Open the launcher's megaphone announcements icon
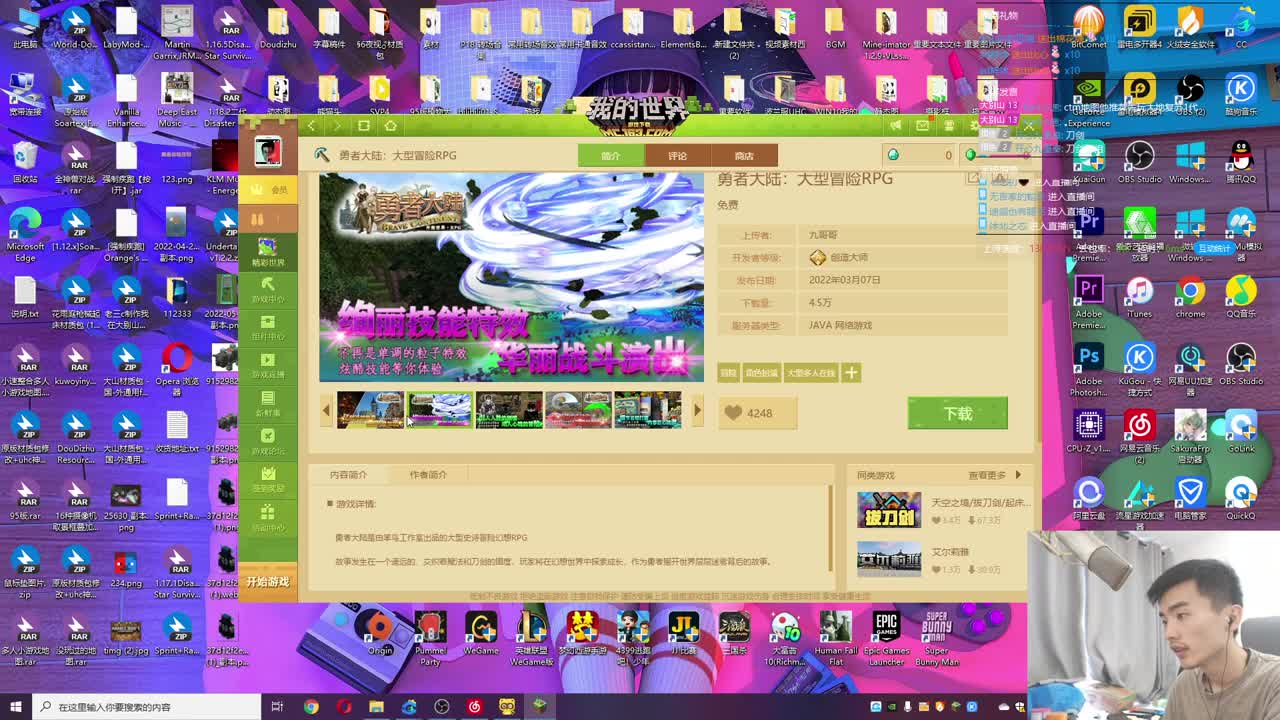Image resolution: width=1280 pixels, height=720 pixels. point(895,125)
